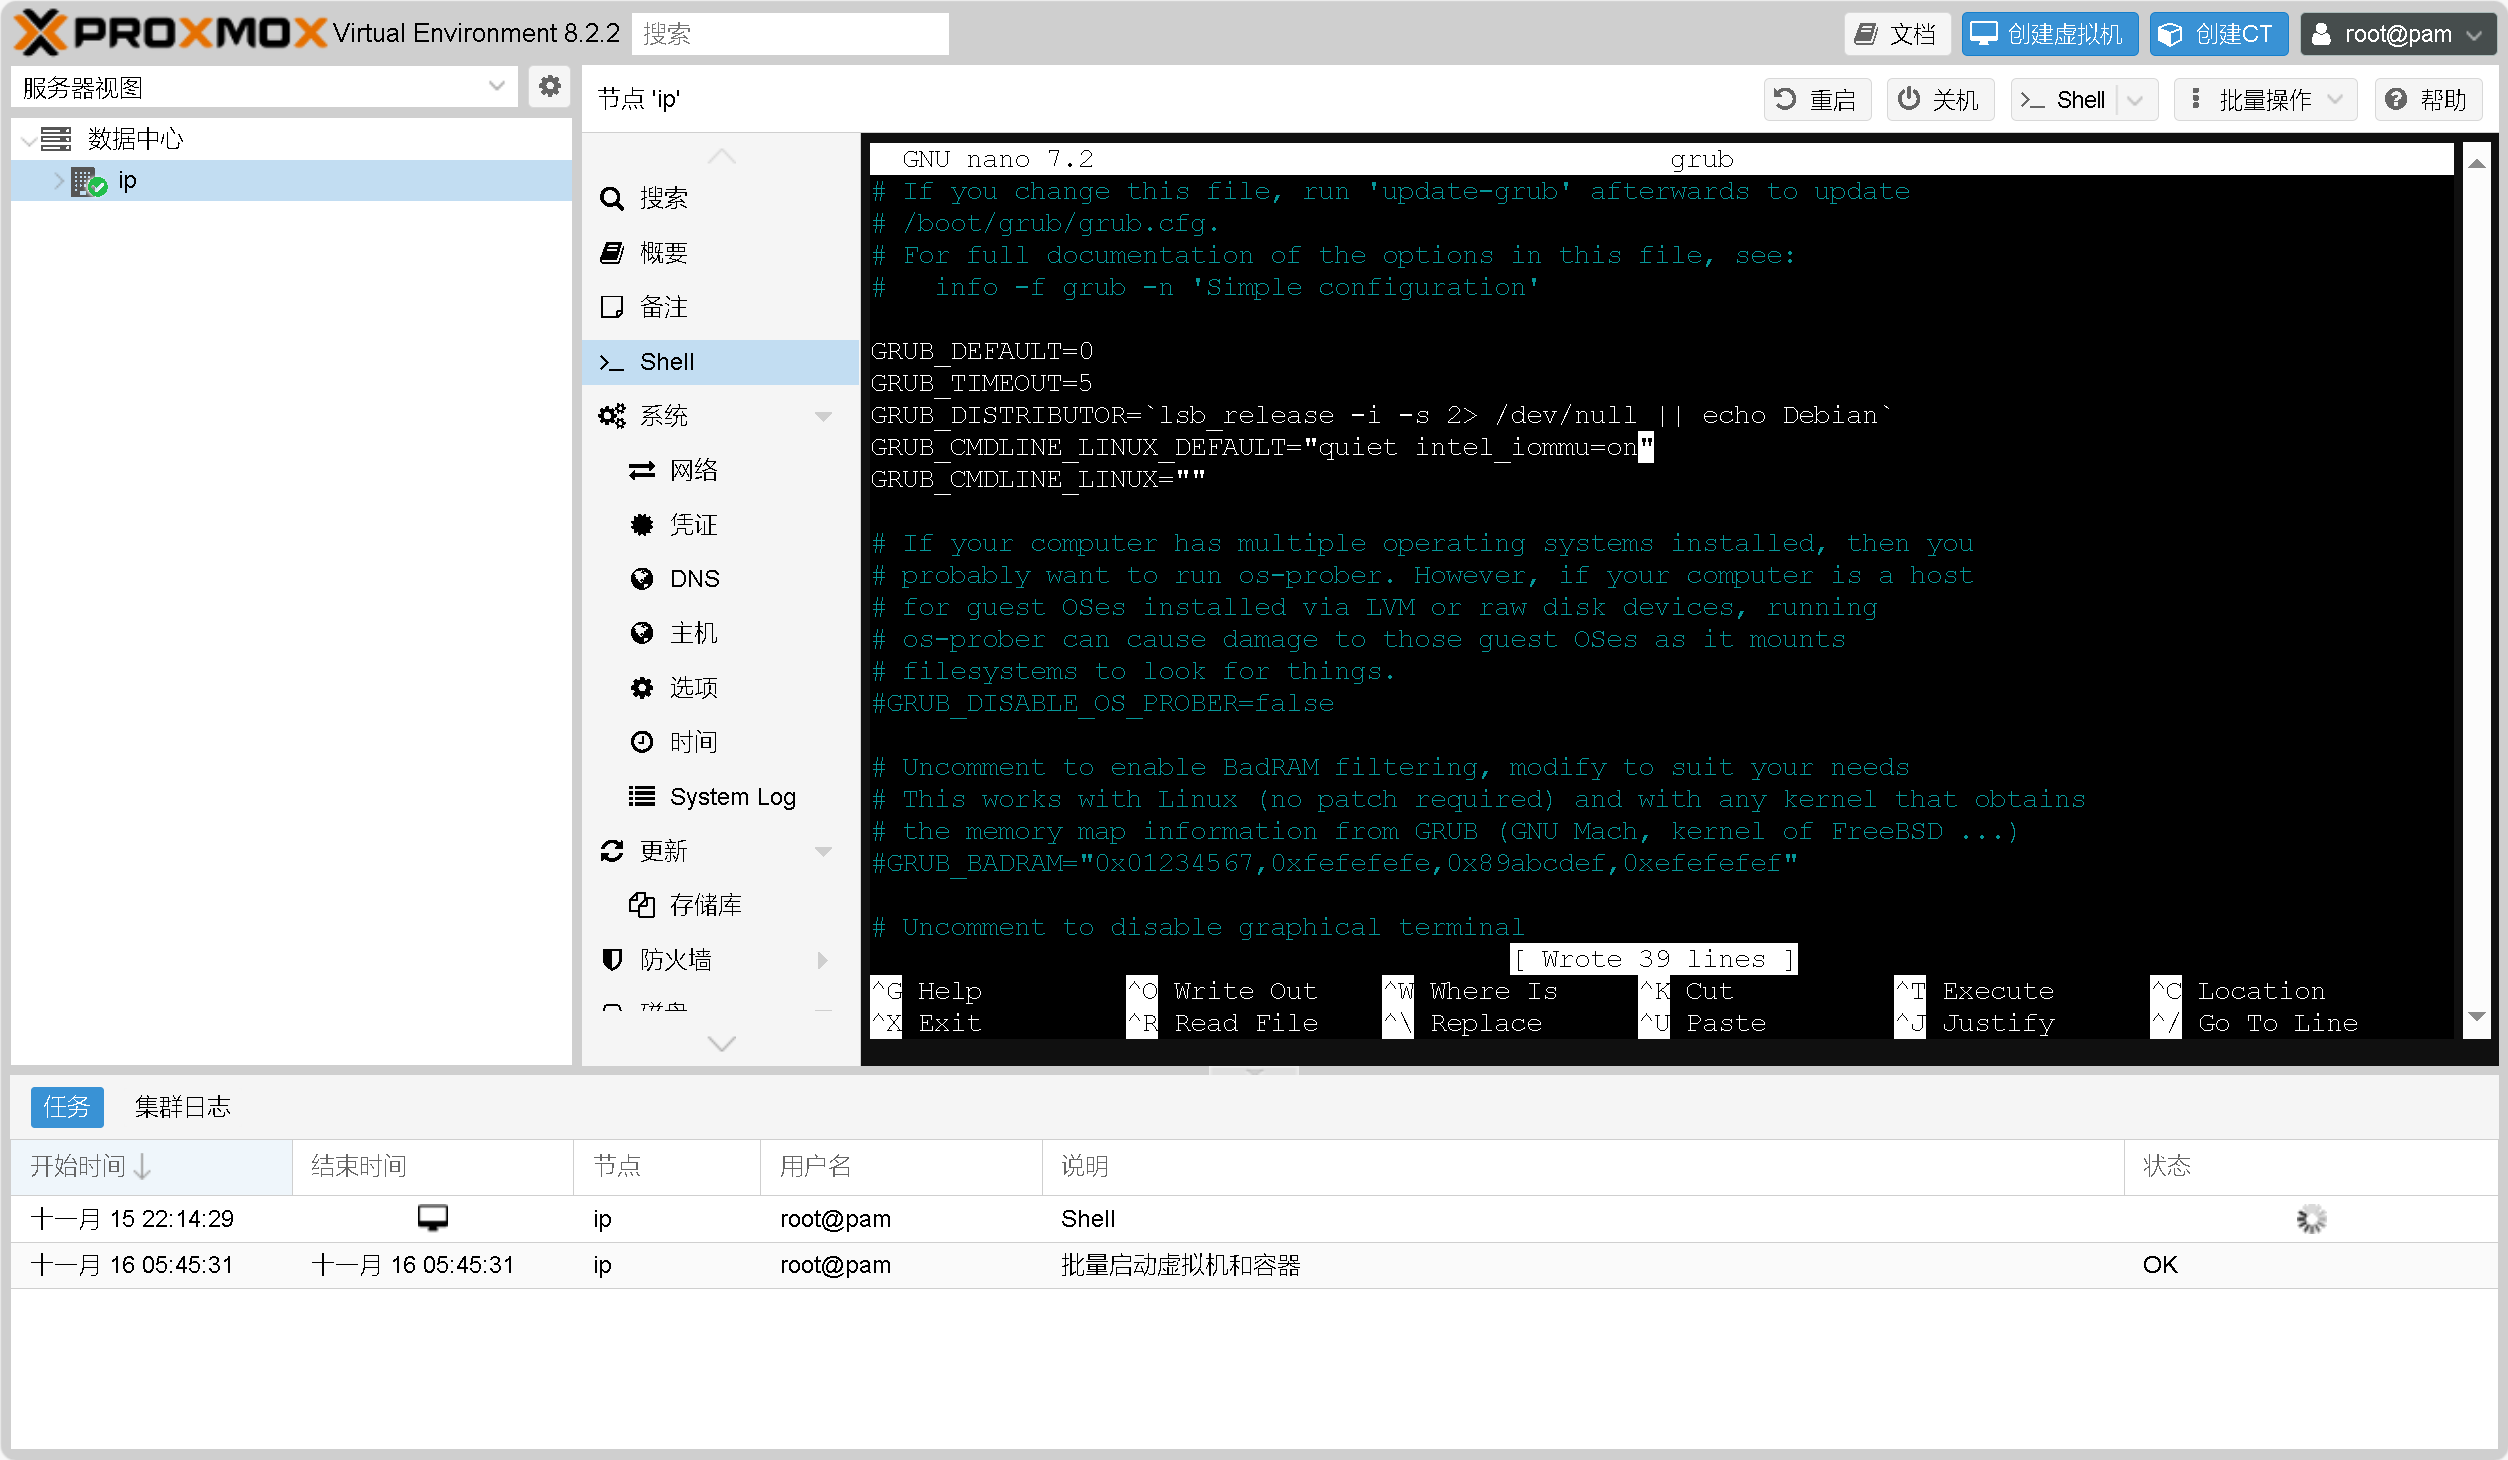Open System Log item
The image size is (2508, 1460).
pos(720,797)
